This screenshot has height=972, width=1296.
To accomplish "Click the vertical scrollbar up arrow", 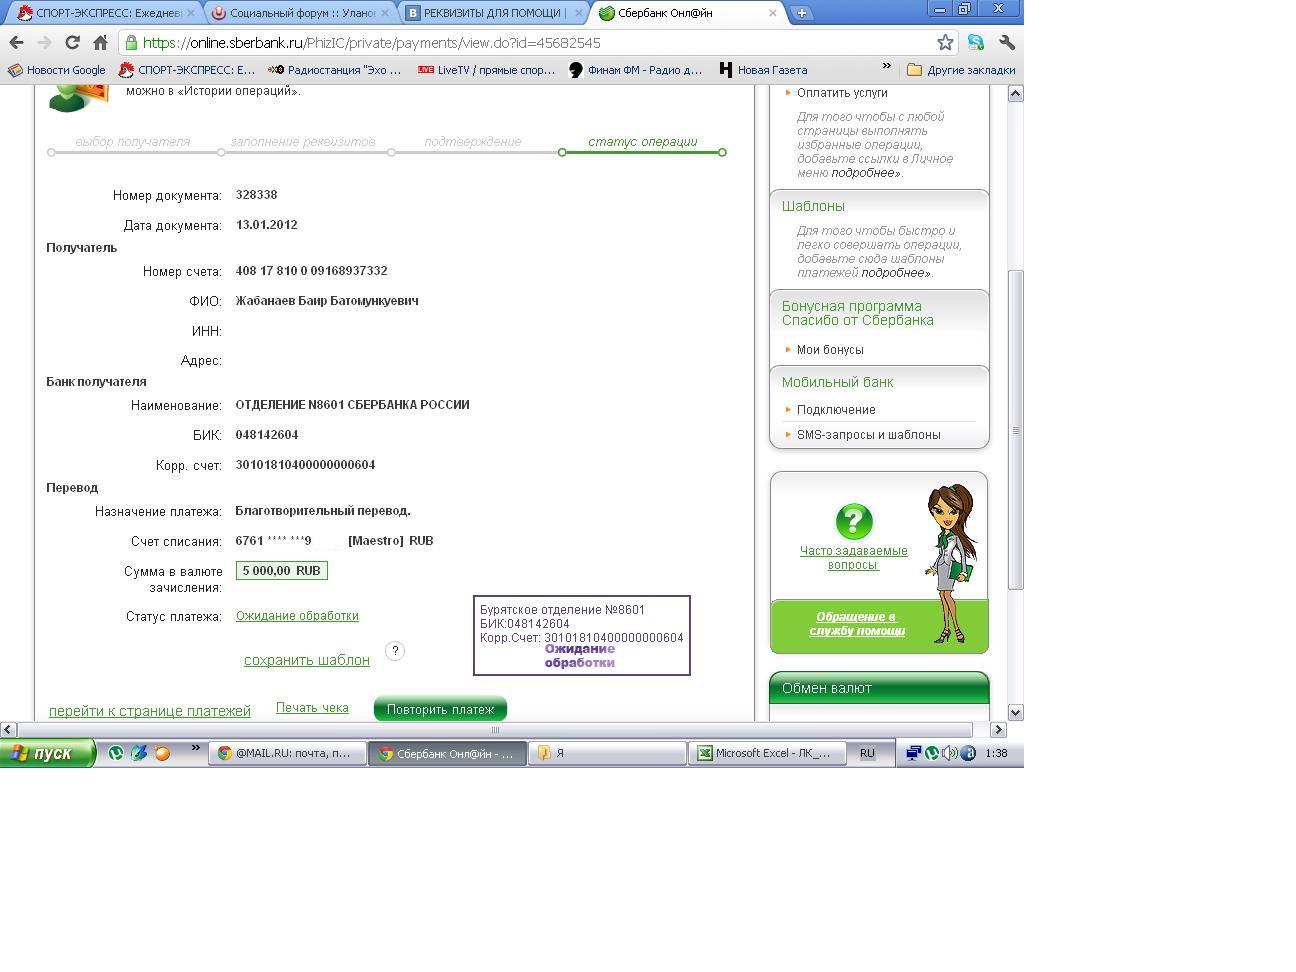I will point(1015,93).
